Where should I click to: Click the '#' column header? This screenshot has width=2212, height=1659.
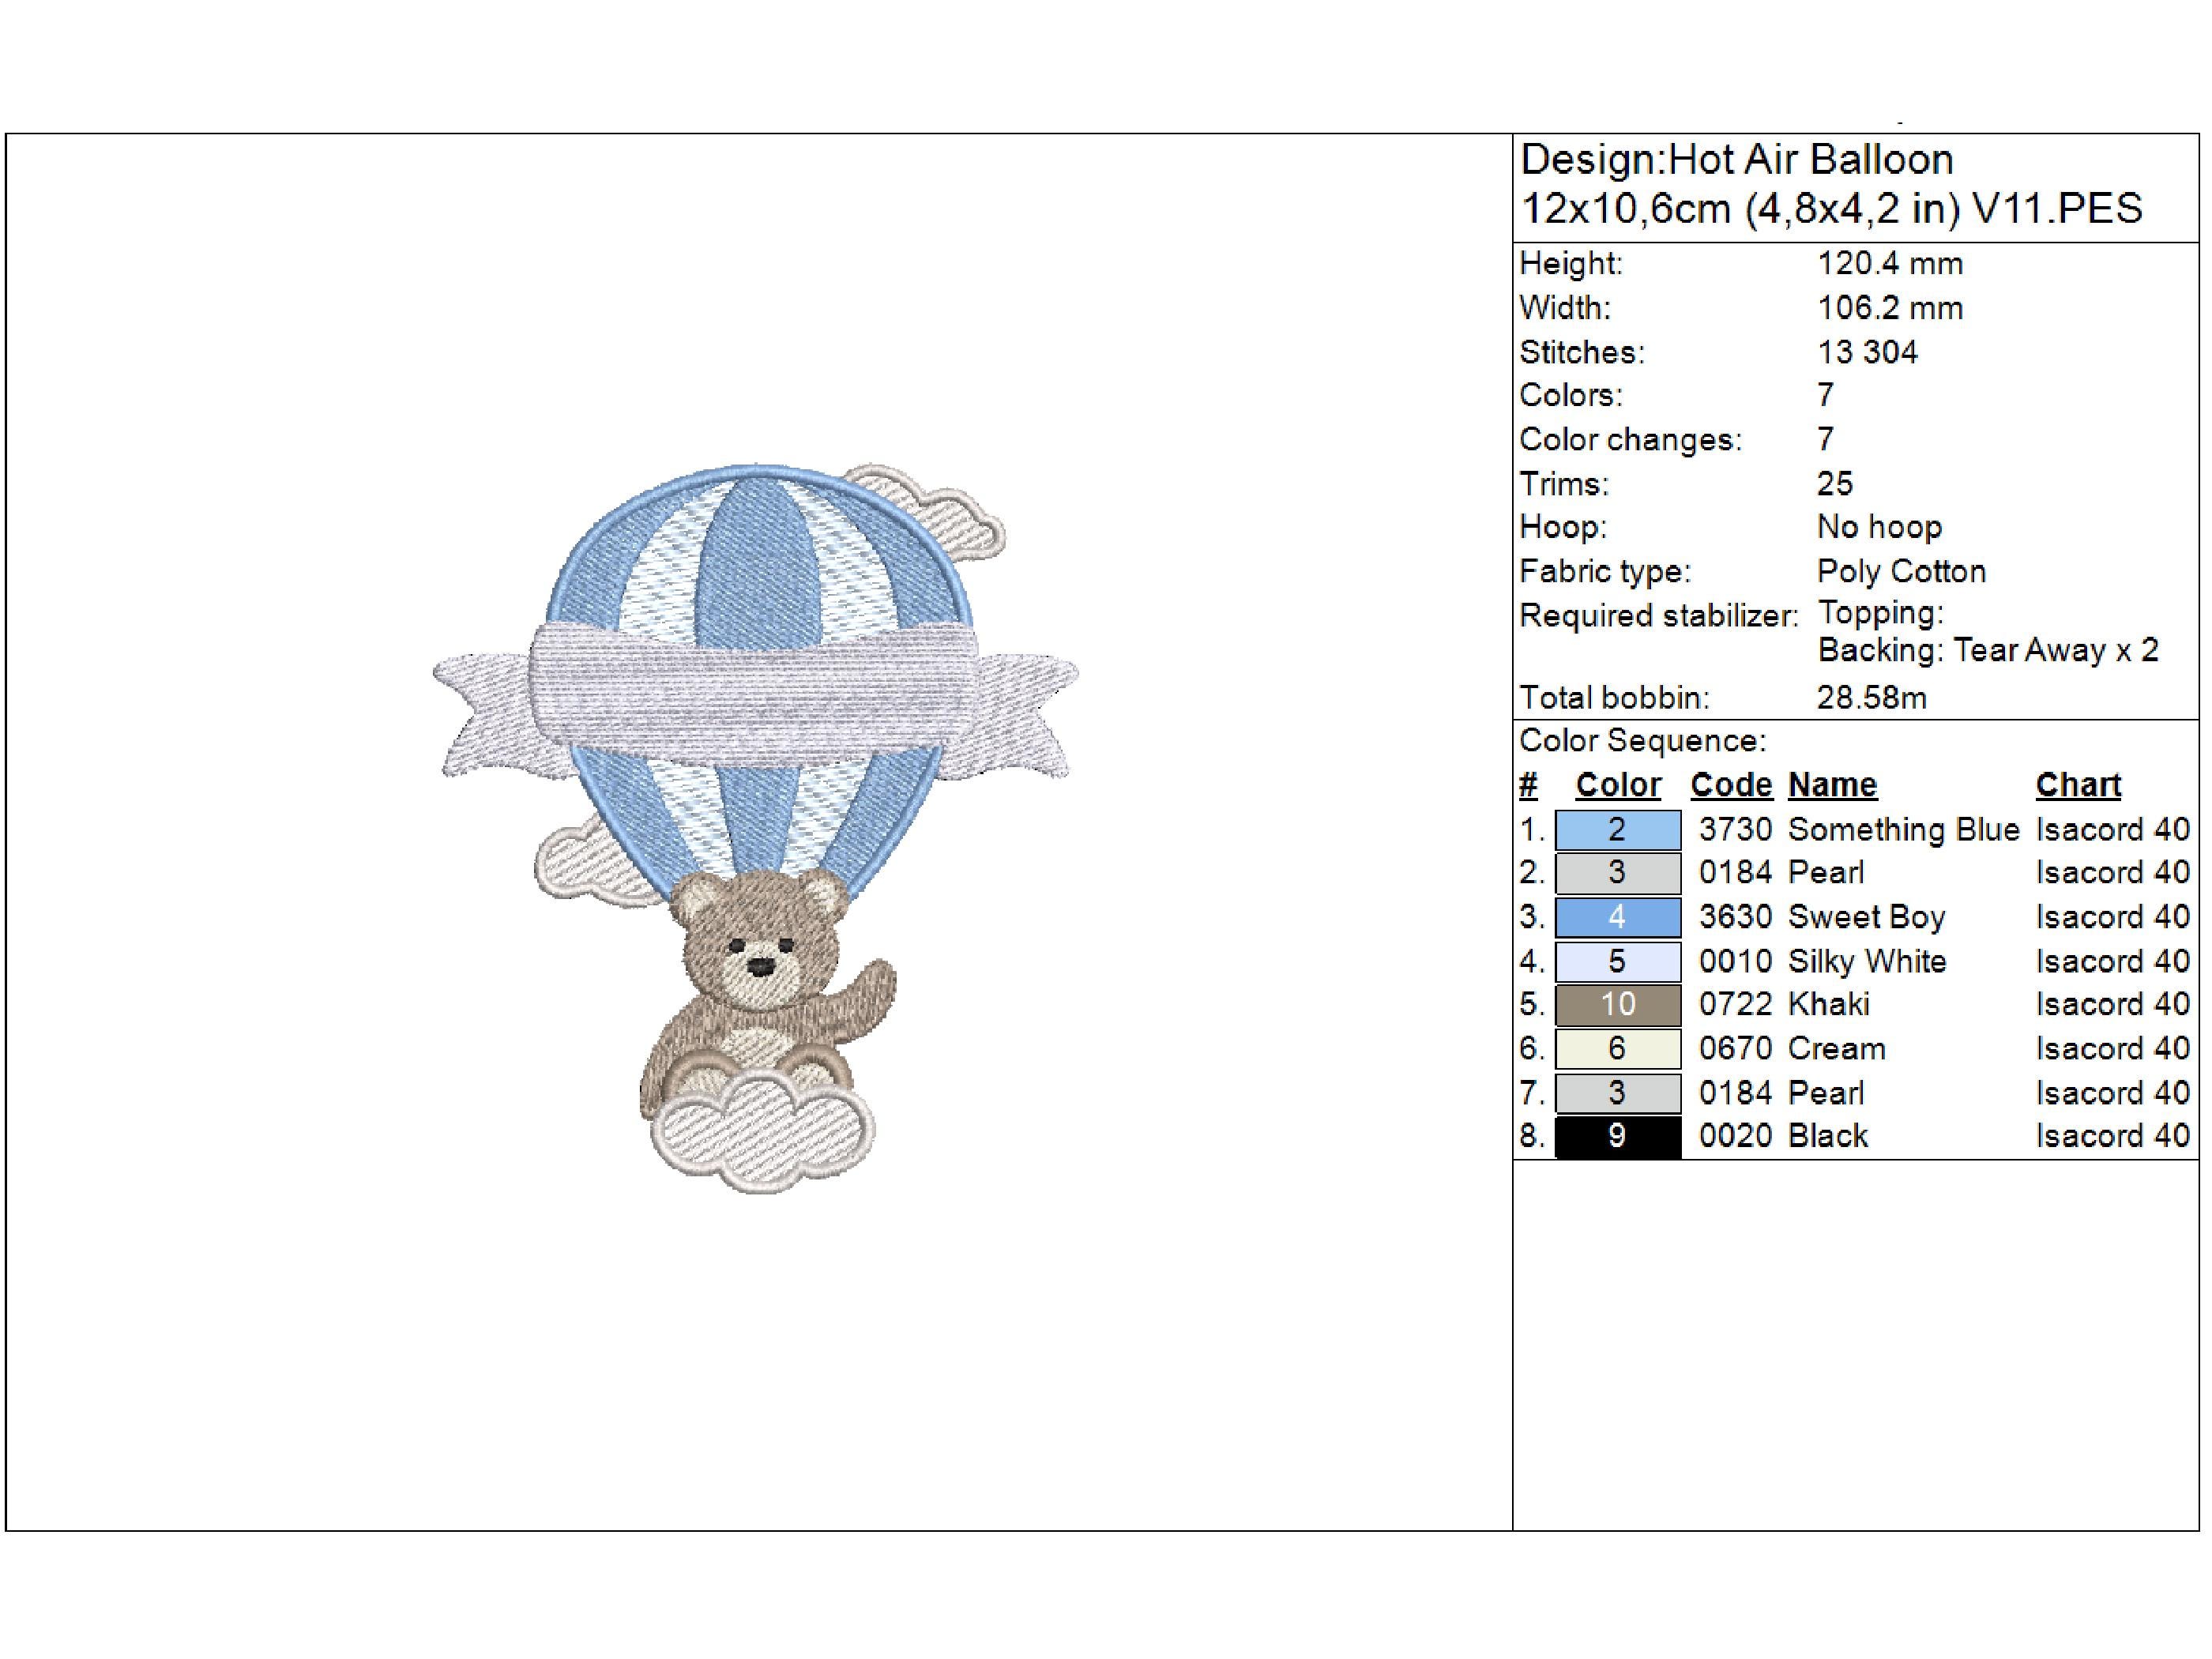[1528, 785]
